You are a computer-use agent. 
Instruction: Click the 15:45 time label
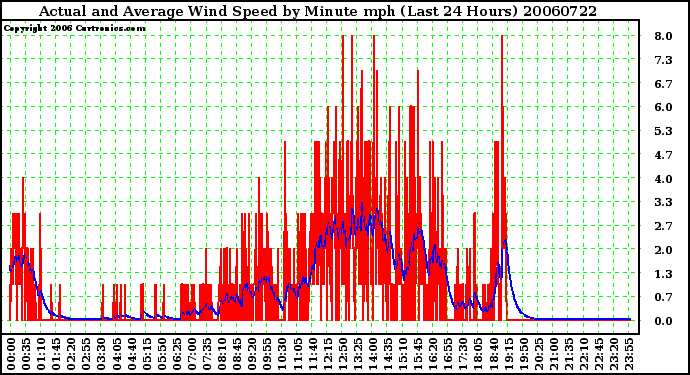tap(418, 354)
